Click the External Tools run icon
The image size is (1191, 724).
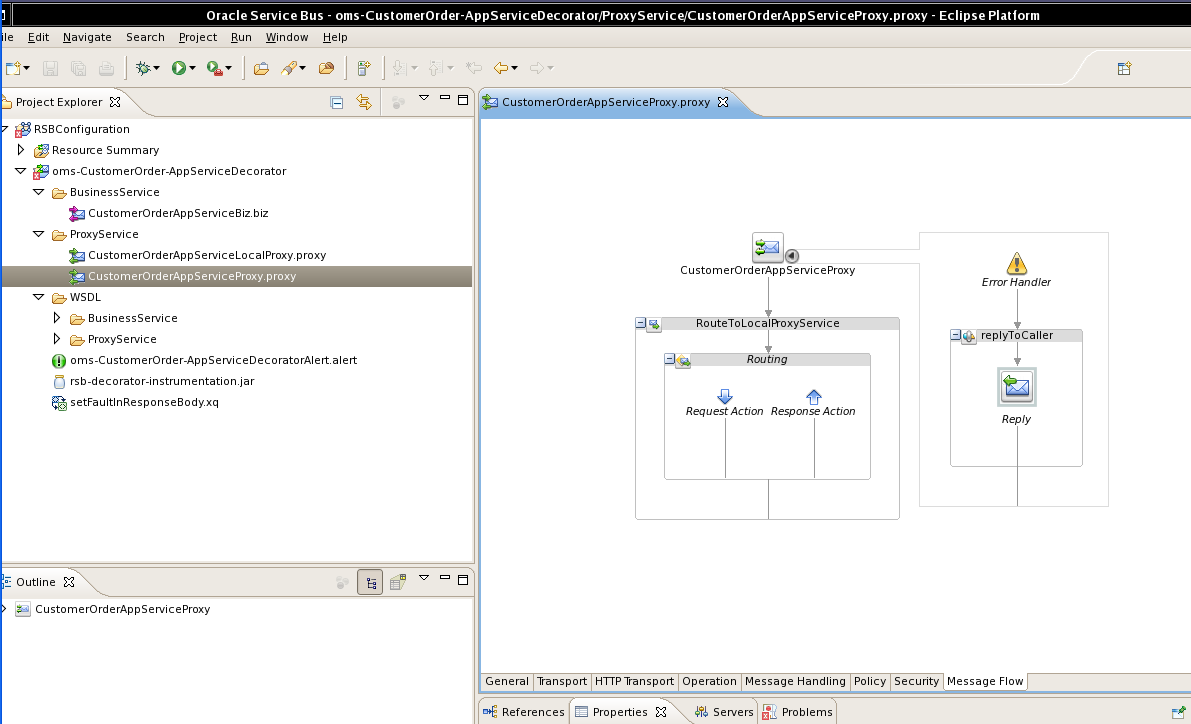click(x=214, y=69)
